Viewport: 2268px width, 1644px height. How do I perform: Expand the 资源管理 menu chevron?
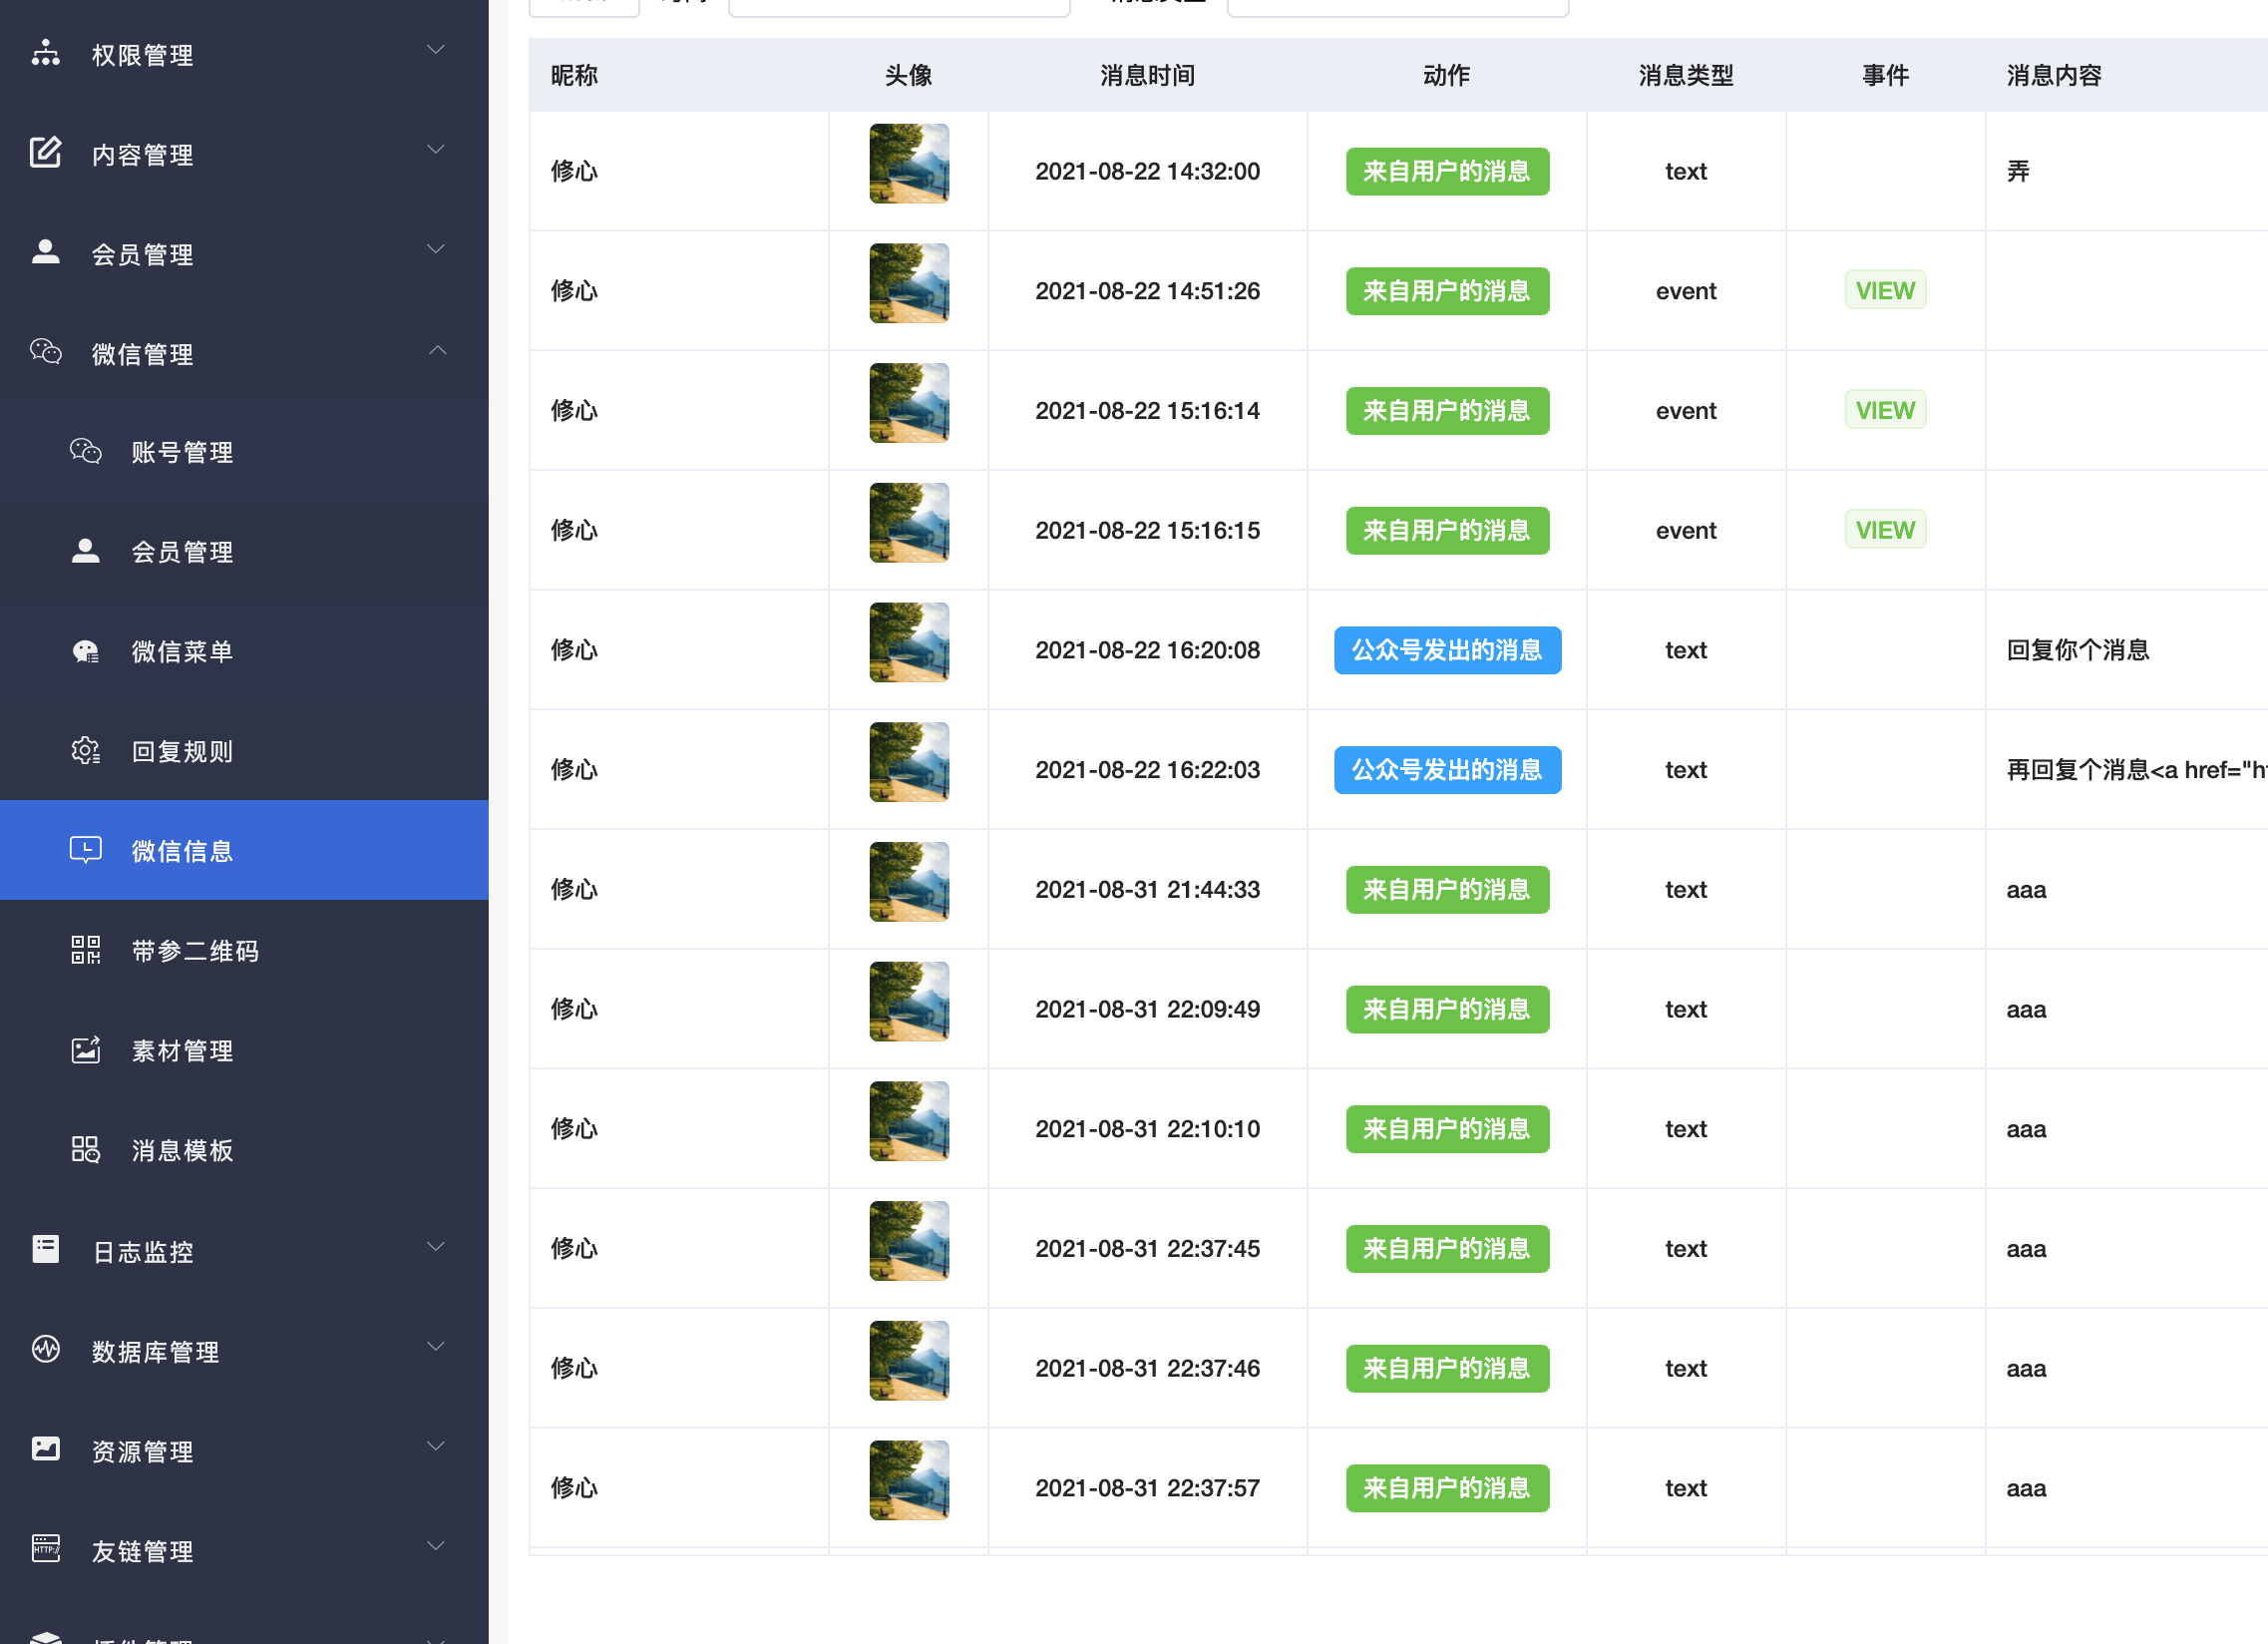click(x=436, y=1448)
